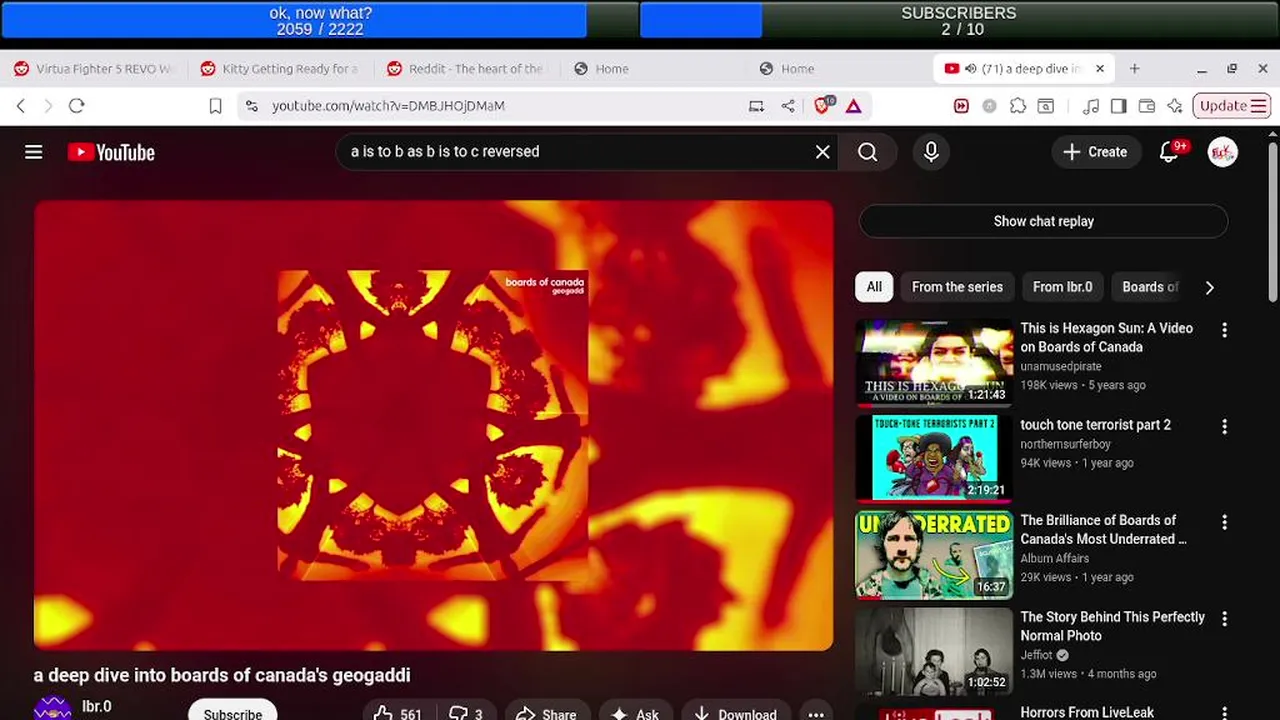Open the Brave Rewards triangle icon

coord(854,106)
